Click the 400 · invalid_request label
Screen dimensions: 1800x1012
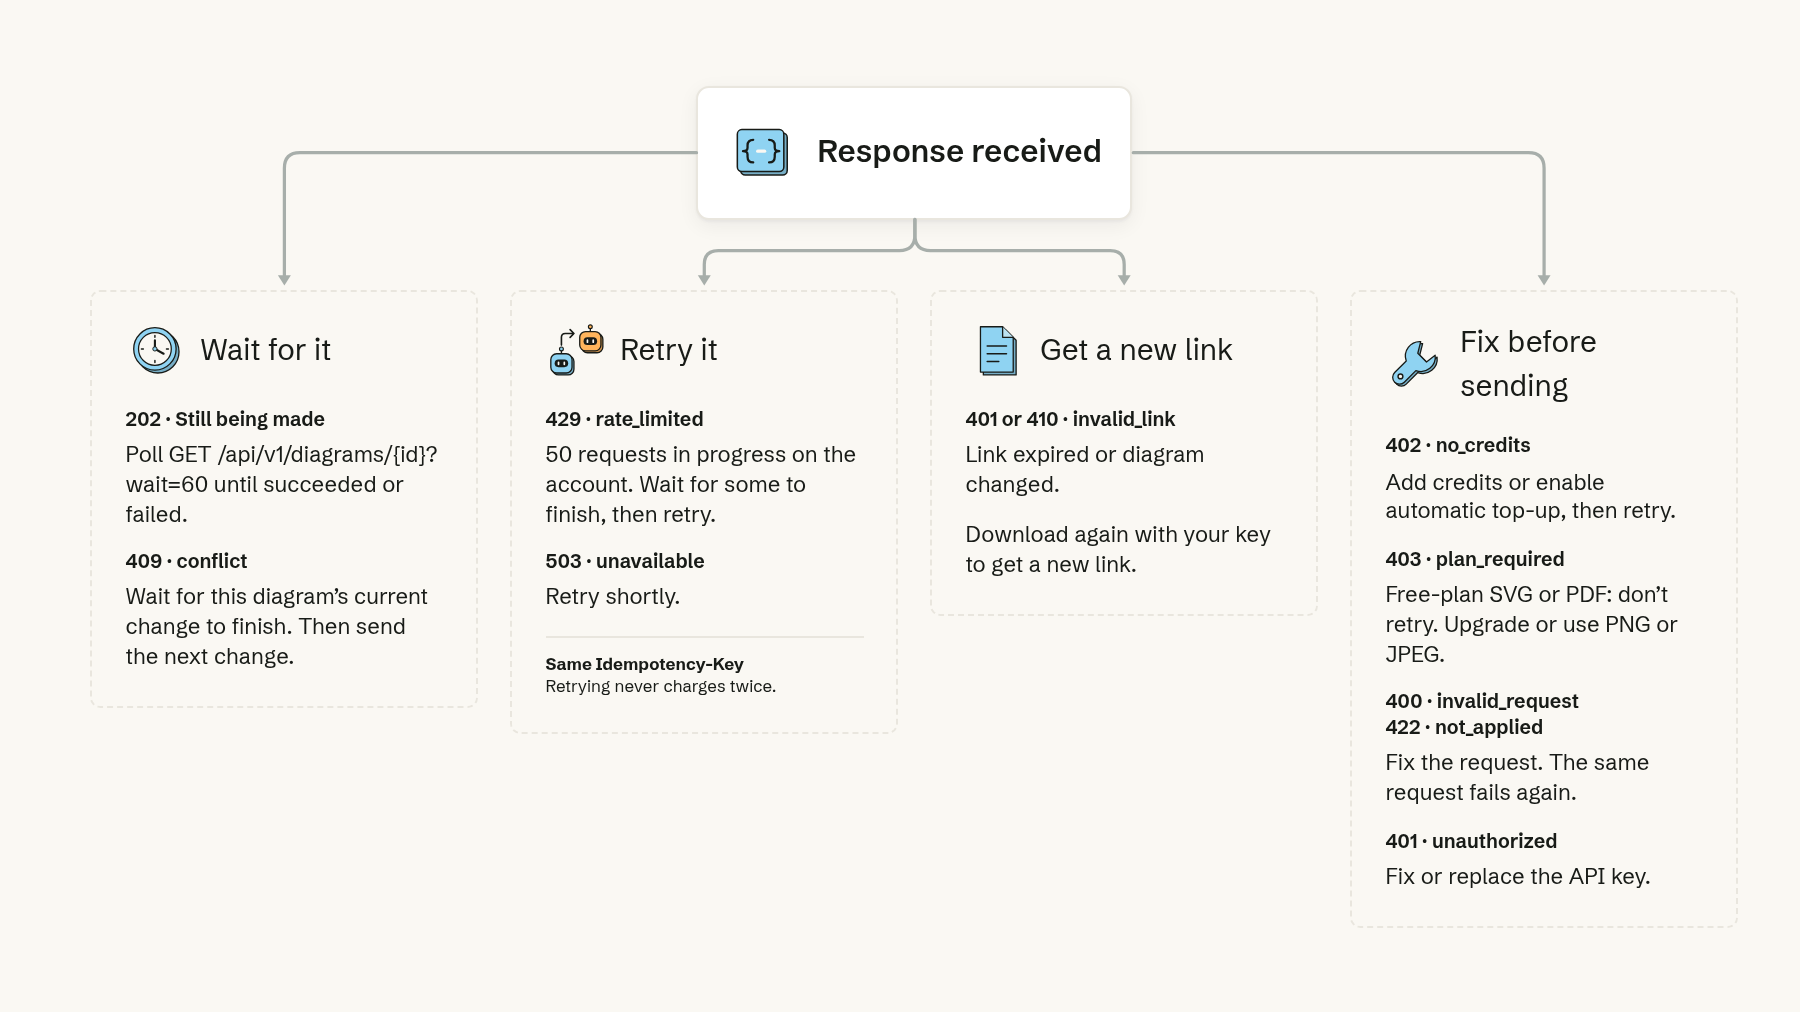[x=1482, y=701]
